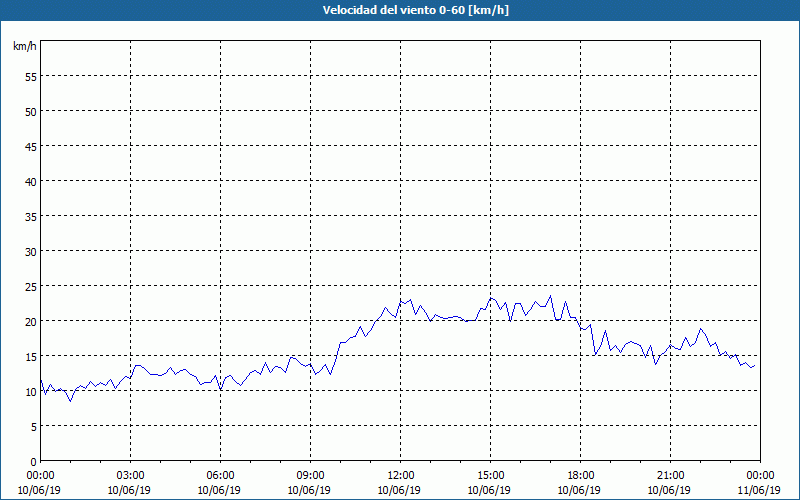Select the "55" value on the vertical axis

coord(31,77)
